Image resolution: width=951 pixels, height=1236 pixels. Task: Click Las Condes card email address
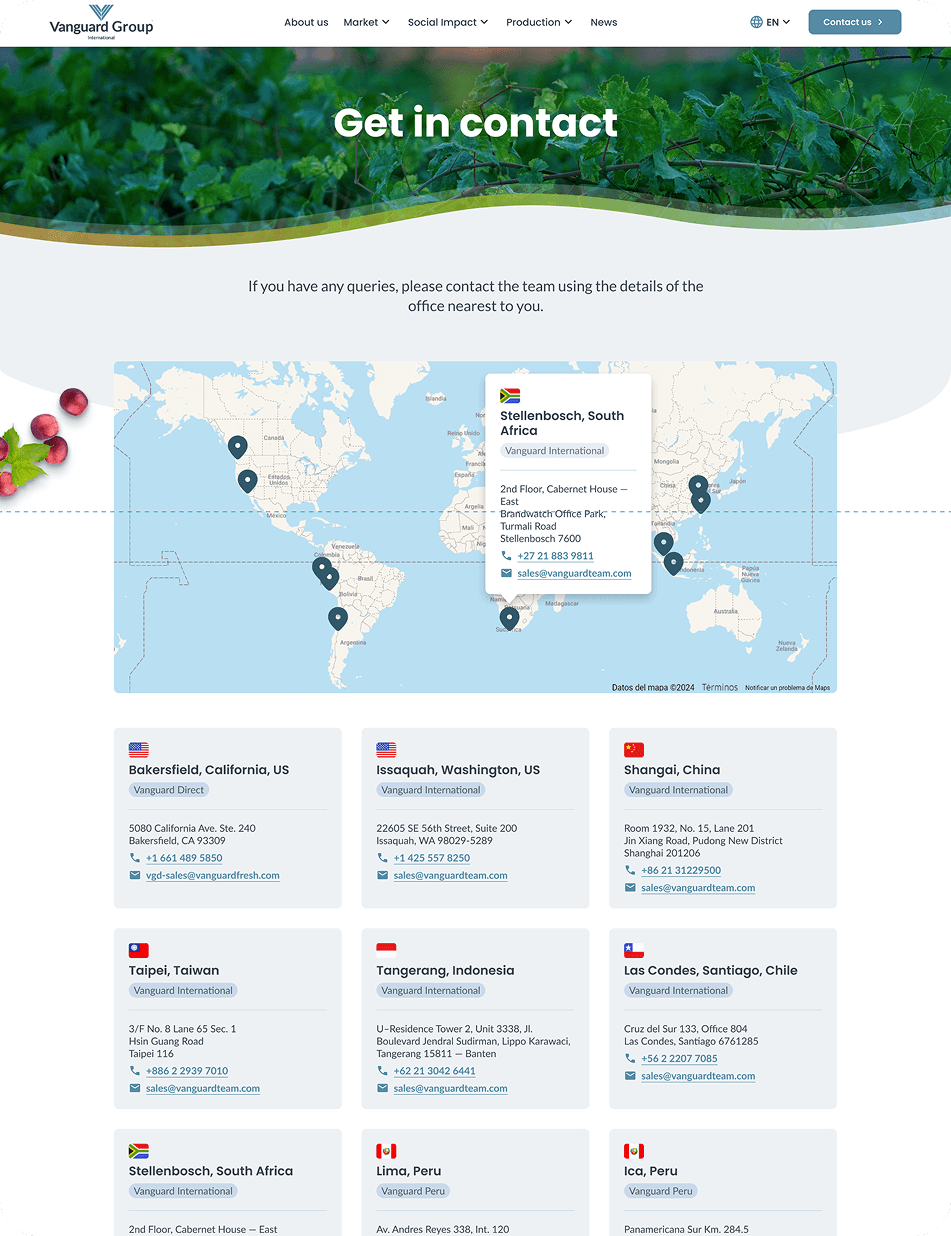coord(698,1076)
